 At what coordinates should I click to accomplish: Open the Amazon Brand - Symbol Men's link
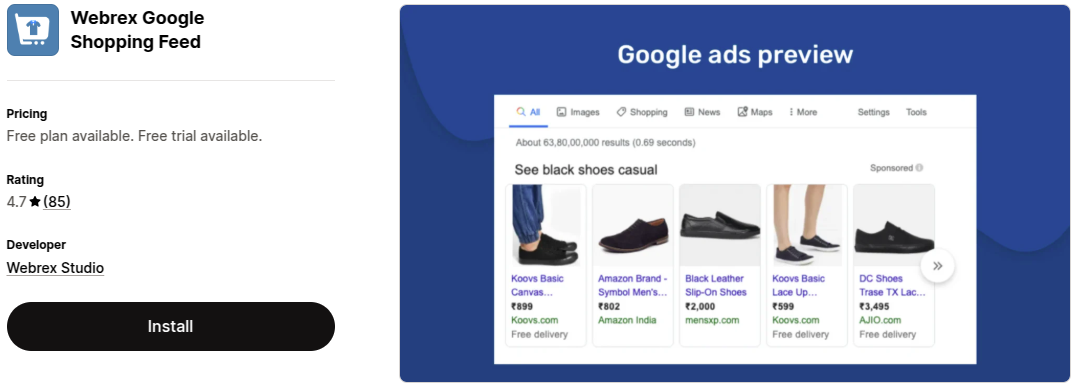(x=633, y=285)
